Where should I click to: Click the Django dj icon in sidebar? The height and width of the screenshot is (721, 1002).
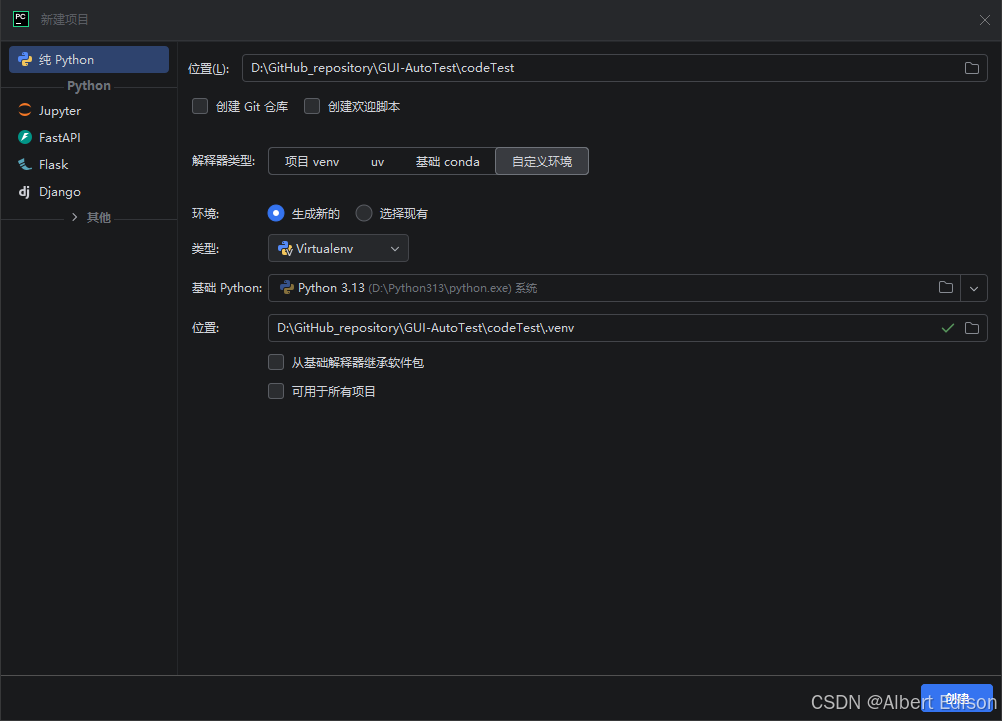(x=24, y=192)
